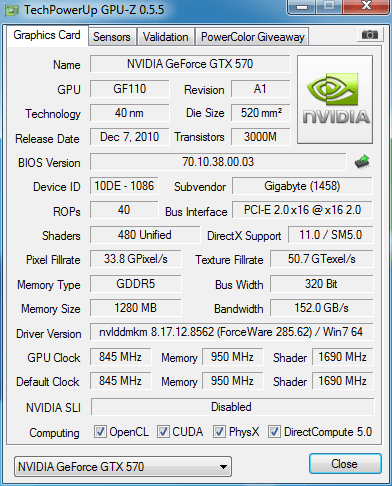This screenshot has width=392, height=486.
Task: Switch to the Validation tab
Action: point(165,37)
